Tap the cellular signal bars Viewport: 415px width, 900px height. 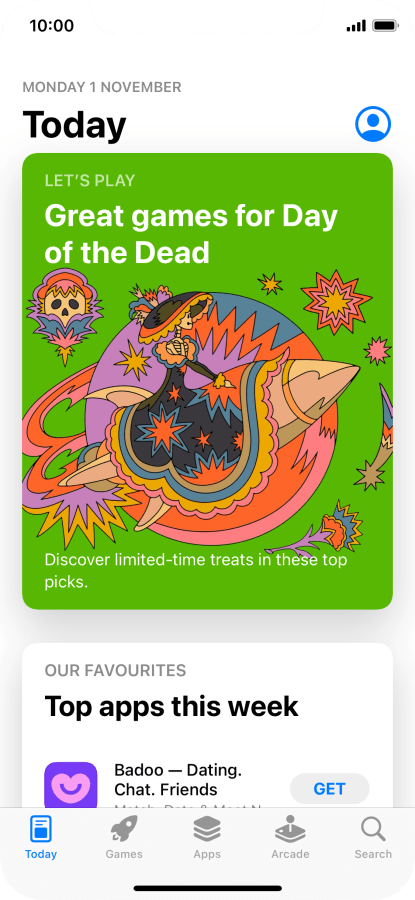[356, 26]
